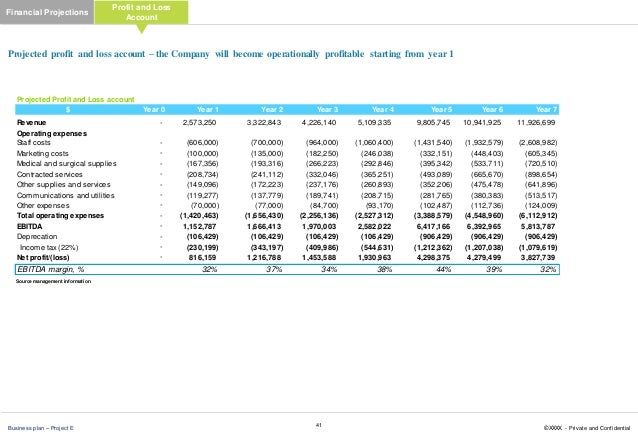Click the Business plan – Project E footer

click(41, 428)
